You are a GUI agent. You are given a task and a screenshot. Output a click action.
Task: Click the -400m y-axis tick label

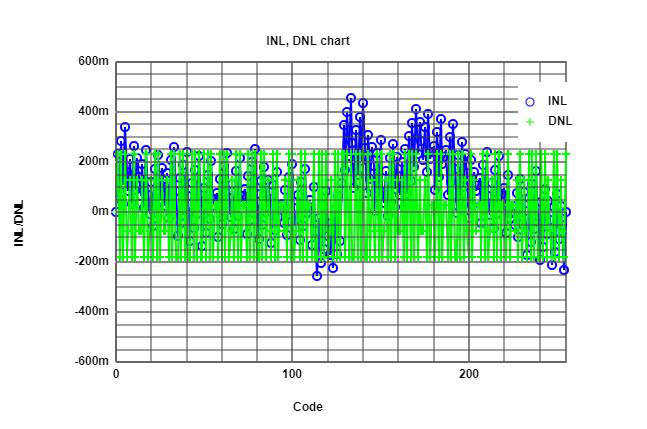pos(91,311)
